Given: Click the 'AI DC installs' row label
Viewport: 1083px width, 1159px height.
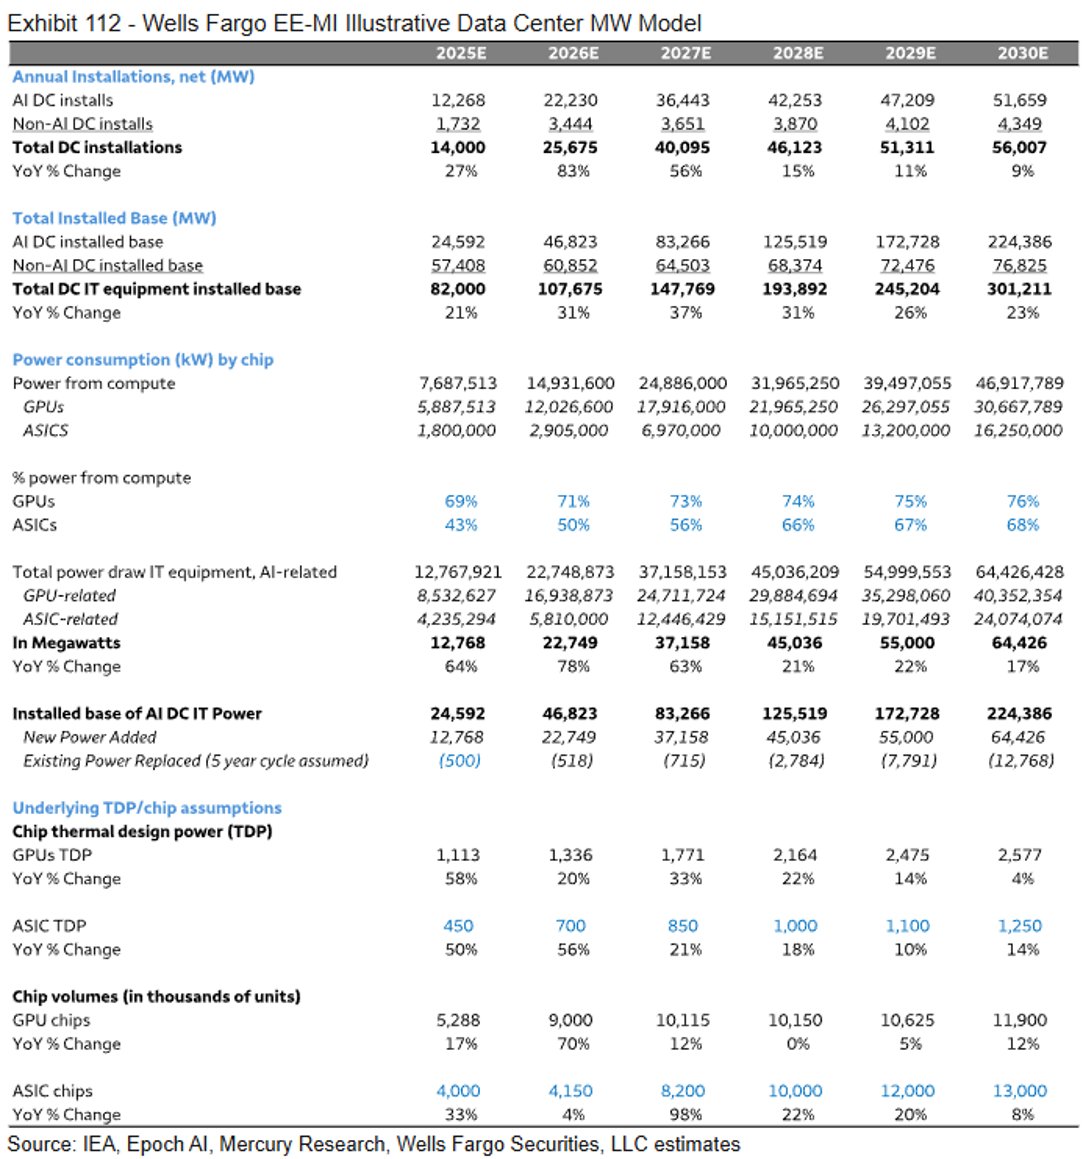Looking at the screenshot, I should tap(63, 101).
